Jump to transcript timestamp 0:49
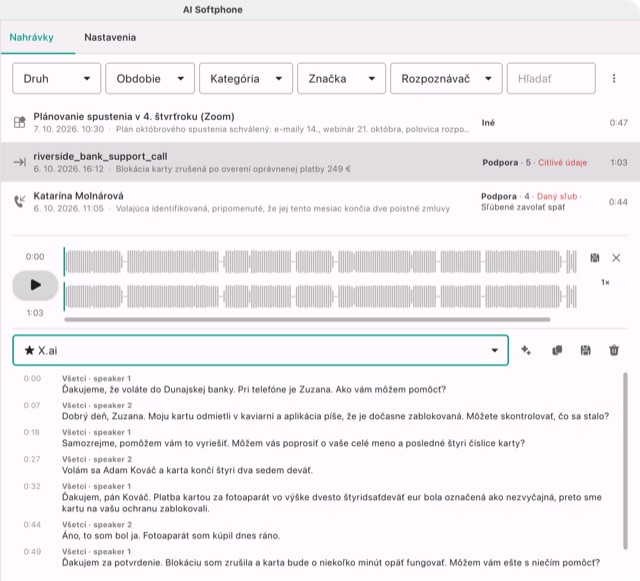This screenshot has width=640, height=581. 32,552
